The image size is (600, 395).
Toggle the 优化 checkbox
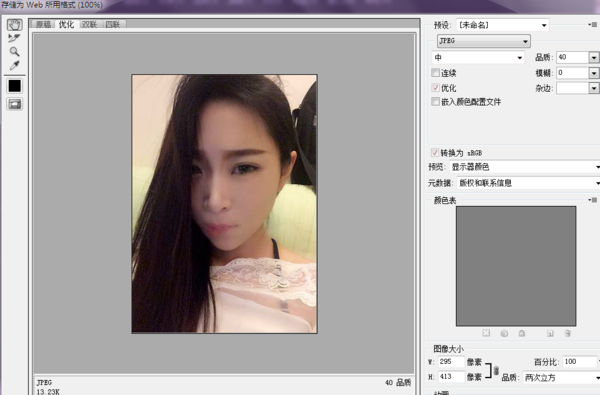tap(435, 88)
